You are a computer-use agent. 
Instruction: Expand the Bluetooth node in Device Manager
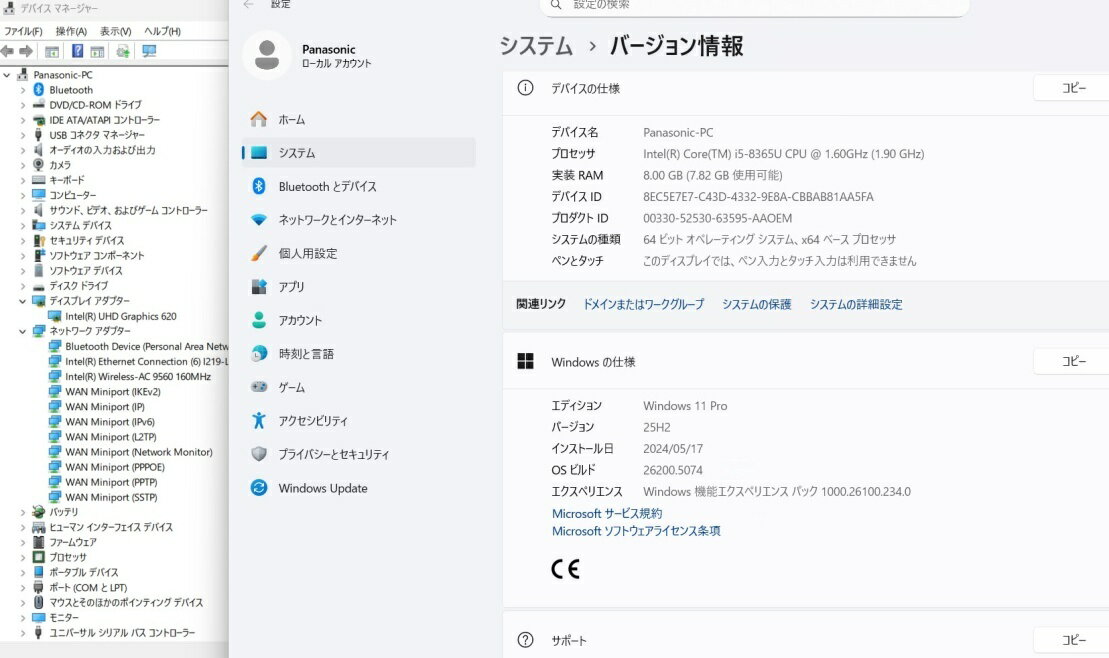(x=23, y=90)
